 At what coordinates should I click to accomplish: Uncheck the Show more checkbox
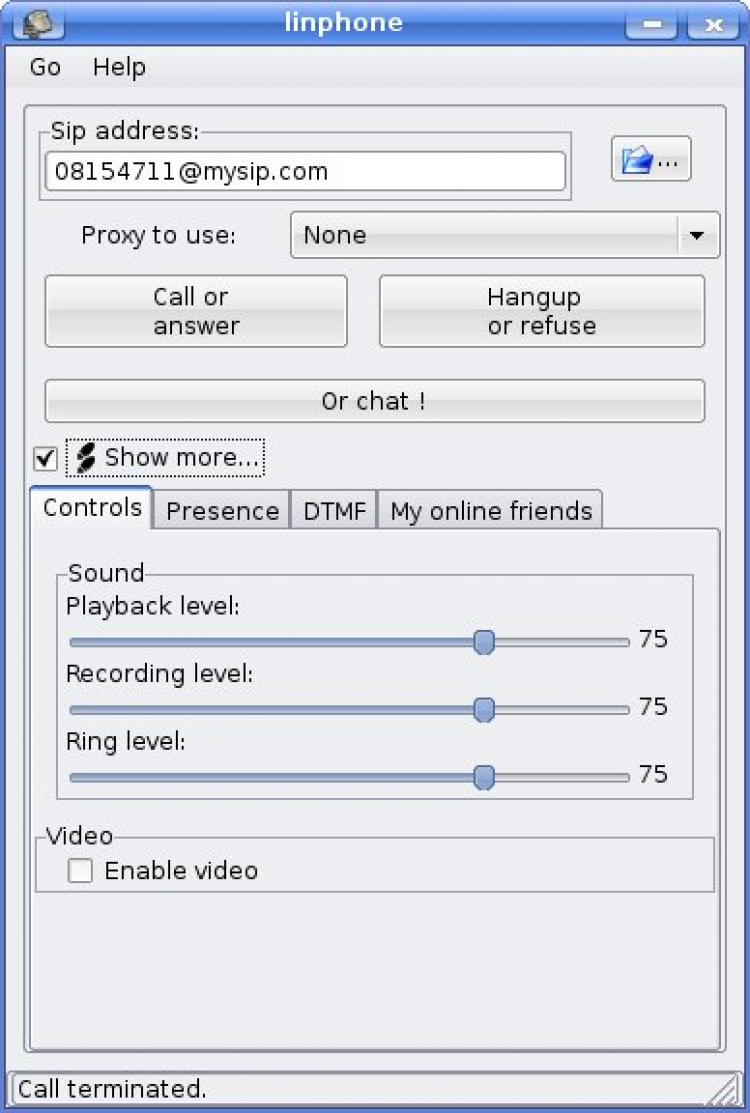[45, 458]
